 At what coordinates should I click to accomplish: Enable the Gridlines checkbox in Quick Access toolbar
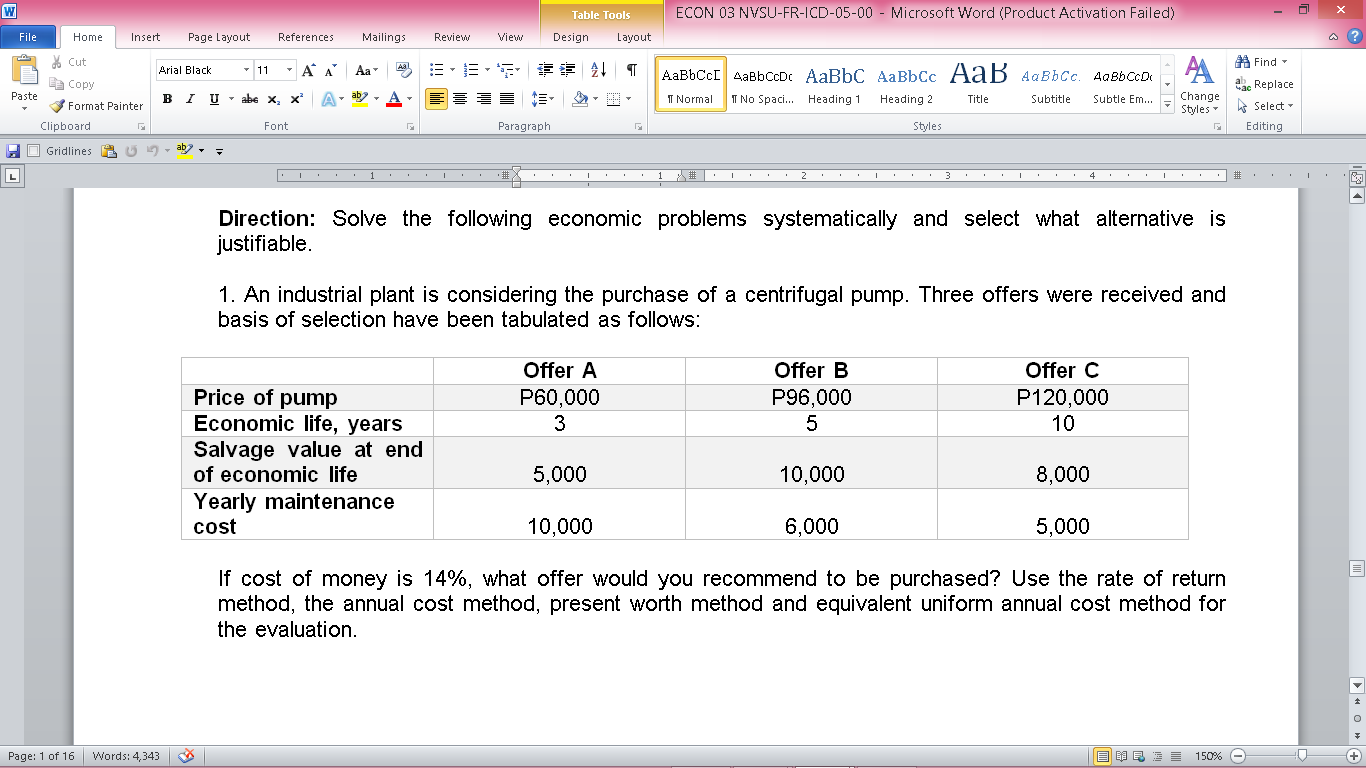[34, 150]
